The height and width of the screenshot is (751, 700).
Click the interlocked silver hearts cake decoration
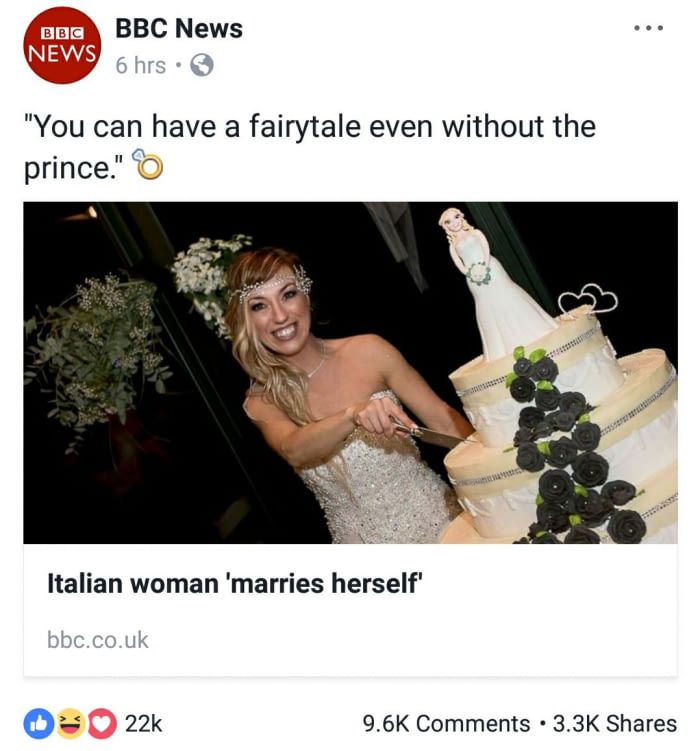pos(587,300)
